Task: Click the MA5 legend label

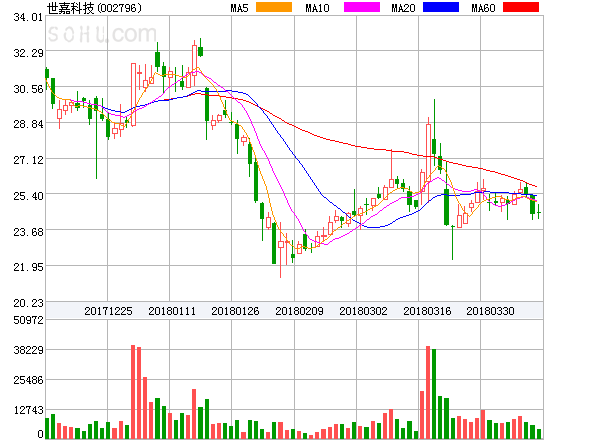Action: pyautogui.click(x=240, y=8)
